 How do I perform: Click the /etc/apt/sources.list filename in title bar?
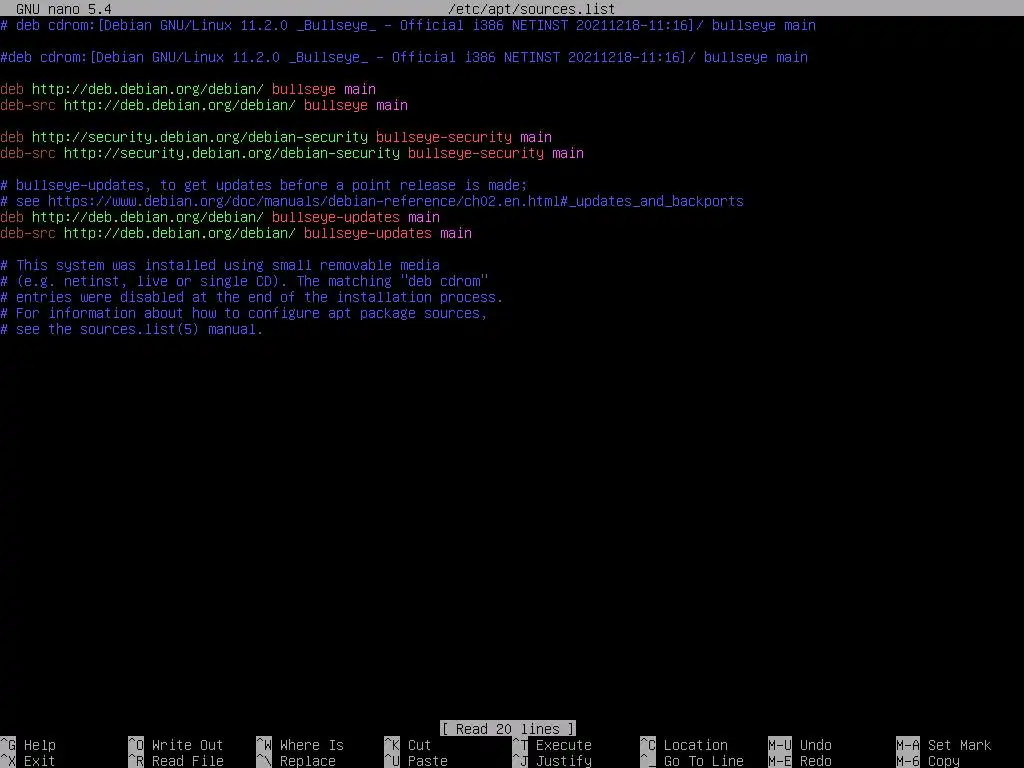click(x=531, y=9)
